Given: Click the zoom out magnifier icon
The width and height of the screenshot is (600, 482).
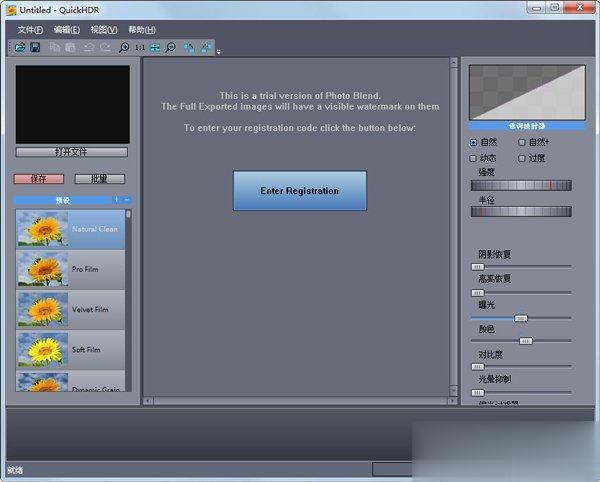Looking at the screenshot, I should point(170,47).
